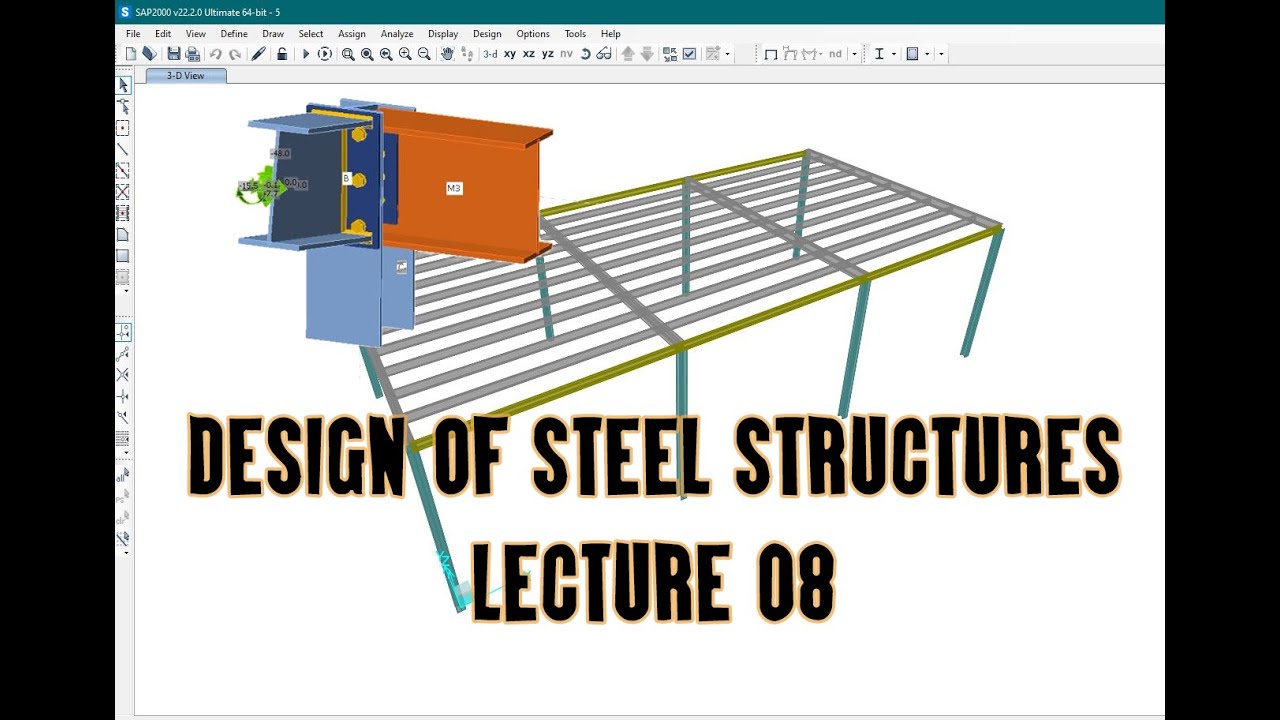Toggle Snap to Points and Grid

click(123, 332)
